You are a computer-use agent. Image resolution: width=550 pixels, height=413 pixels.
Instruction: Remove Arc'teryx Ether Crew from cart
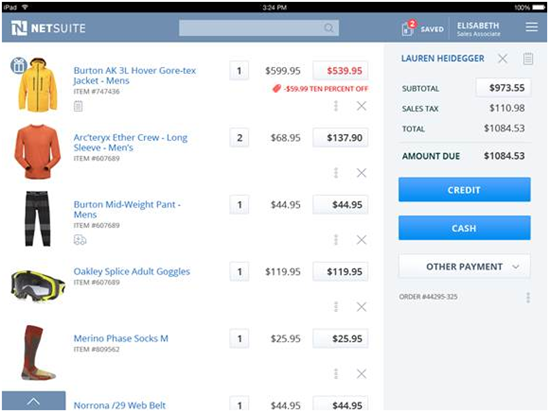click(x=361, y=173)
